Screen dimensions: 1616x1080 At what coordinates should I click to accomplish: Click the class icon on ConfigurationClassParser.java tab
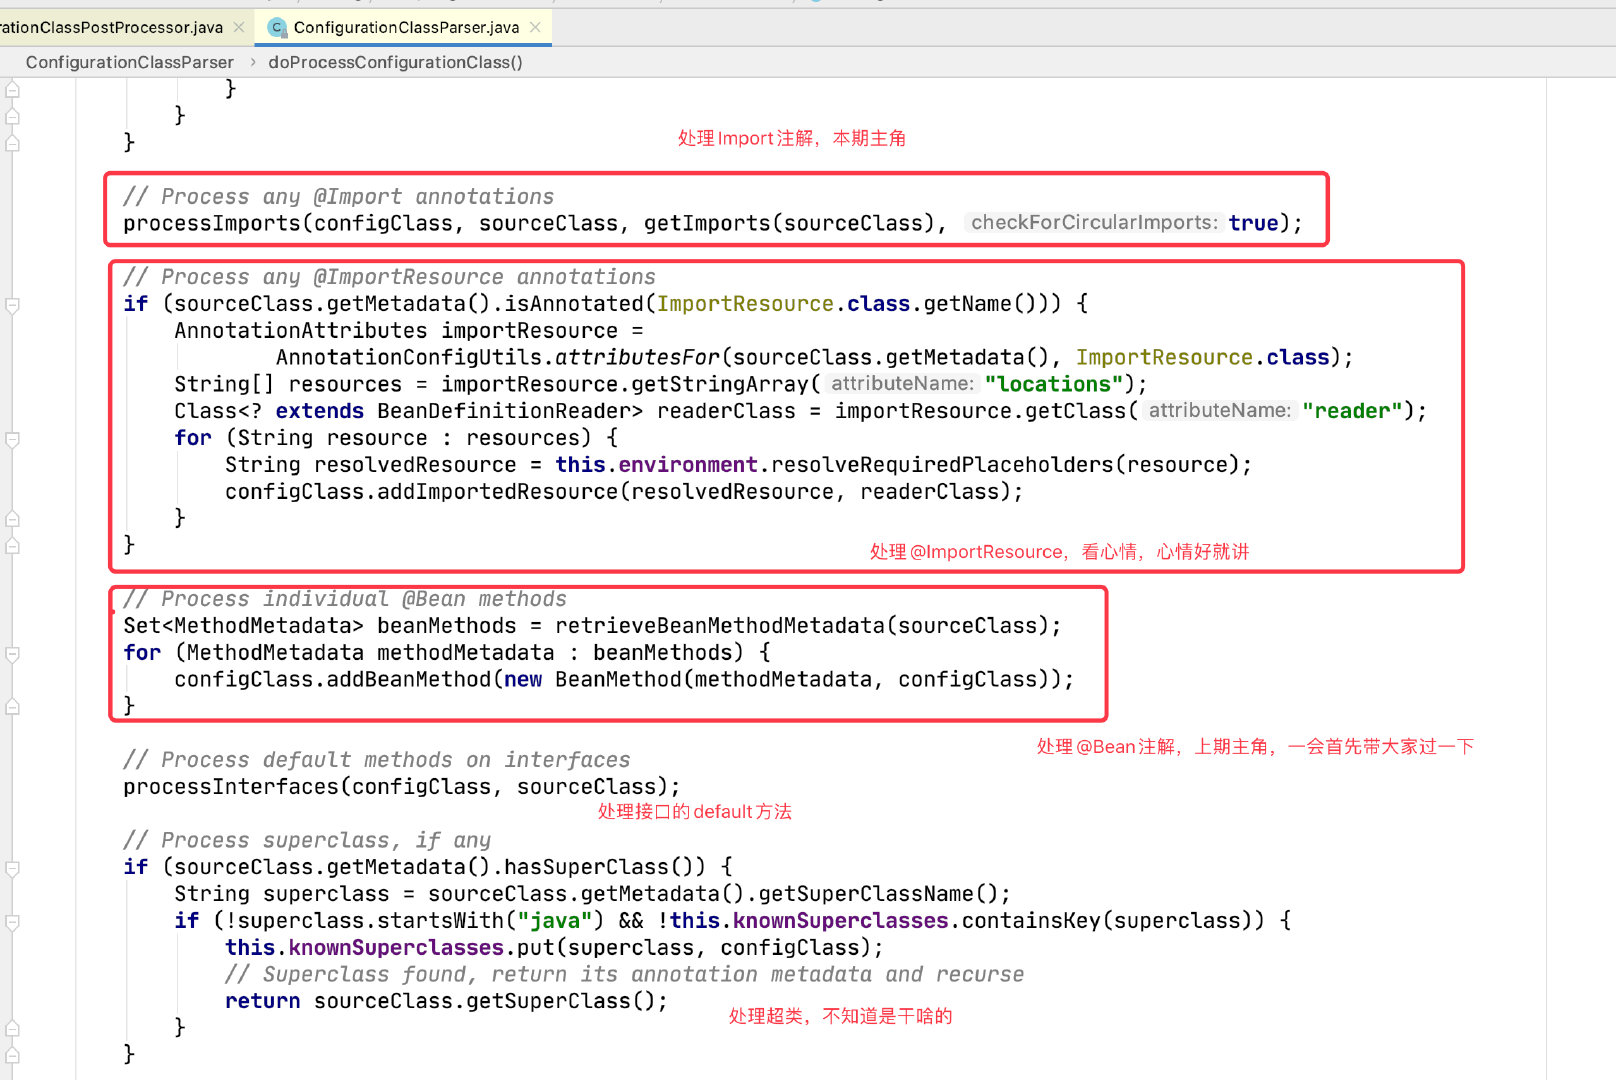(277, 27)
